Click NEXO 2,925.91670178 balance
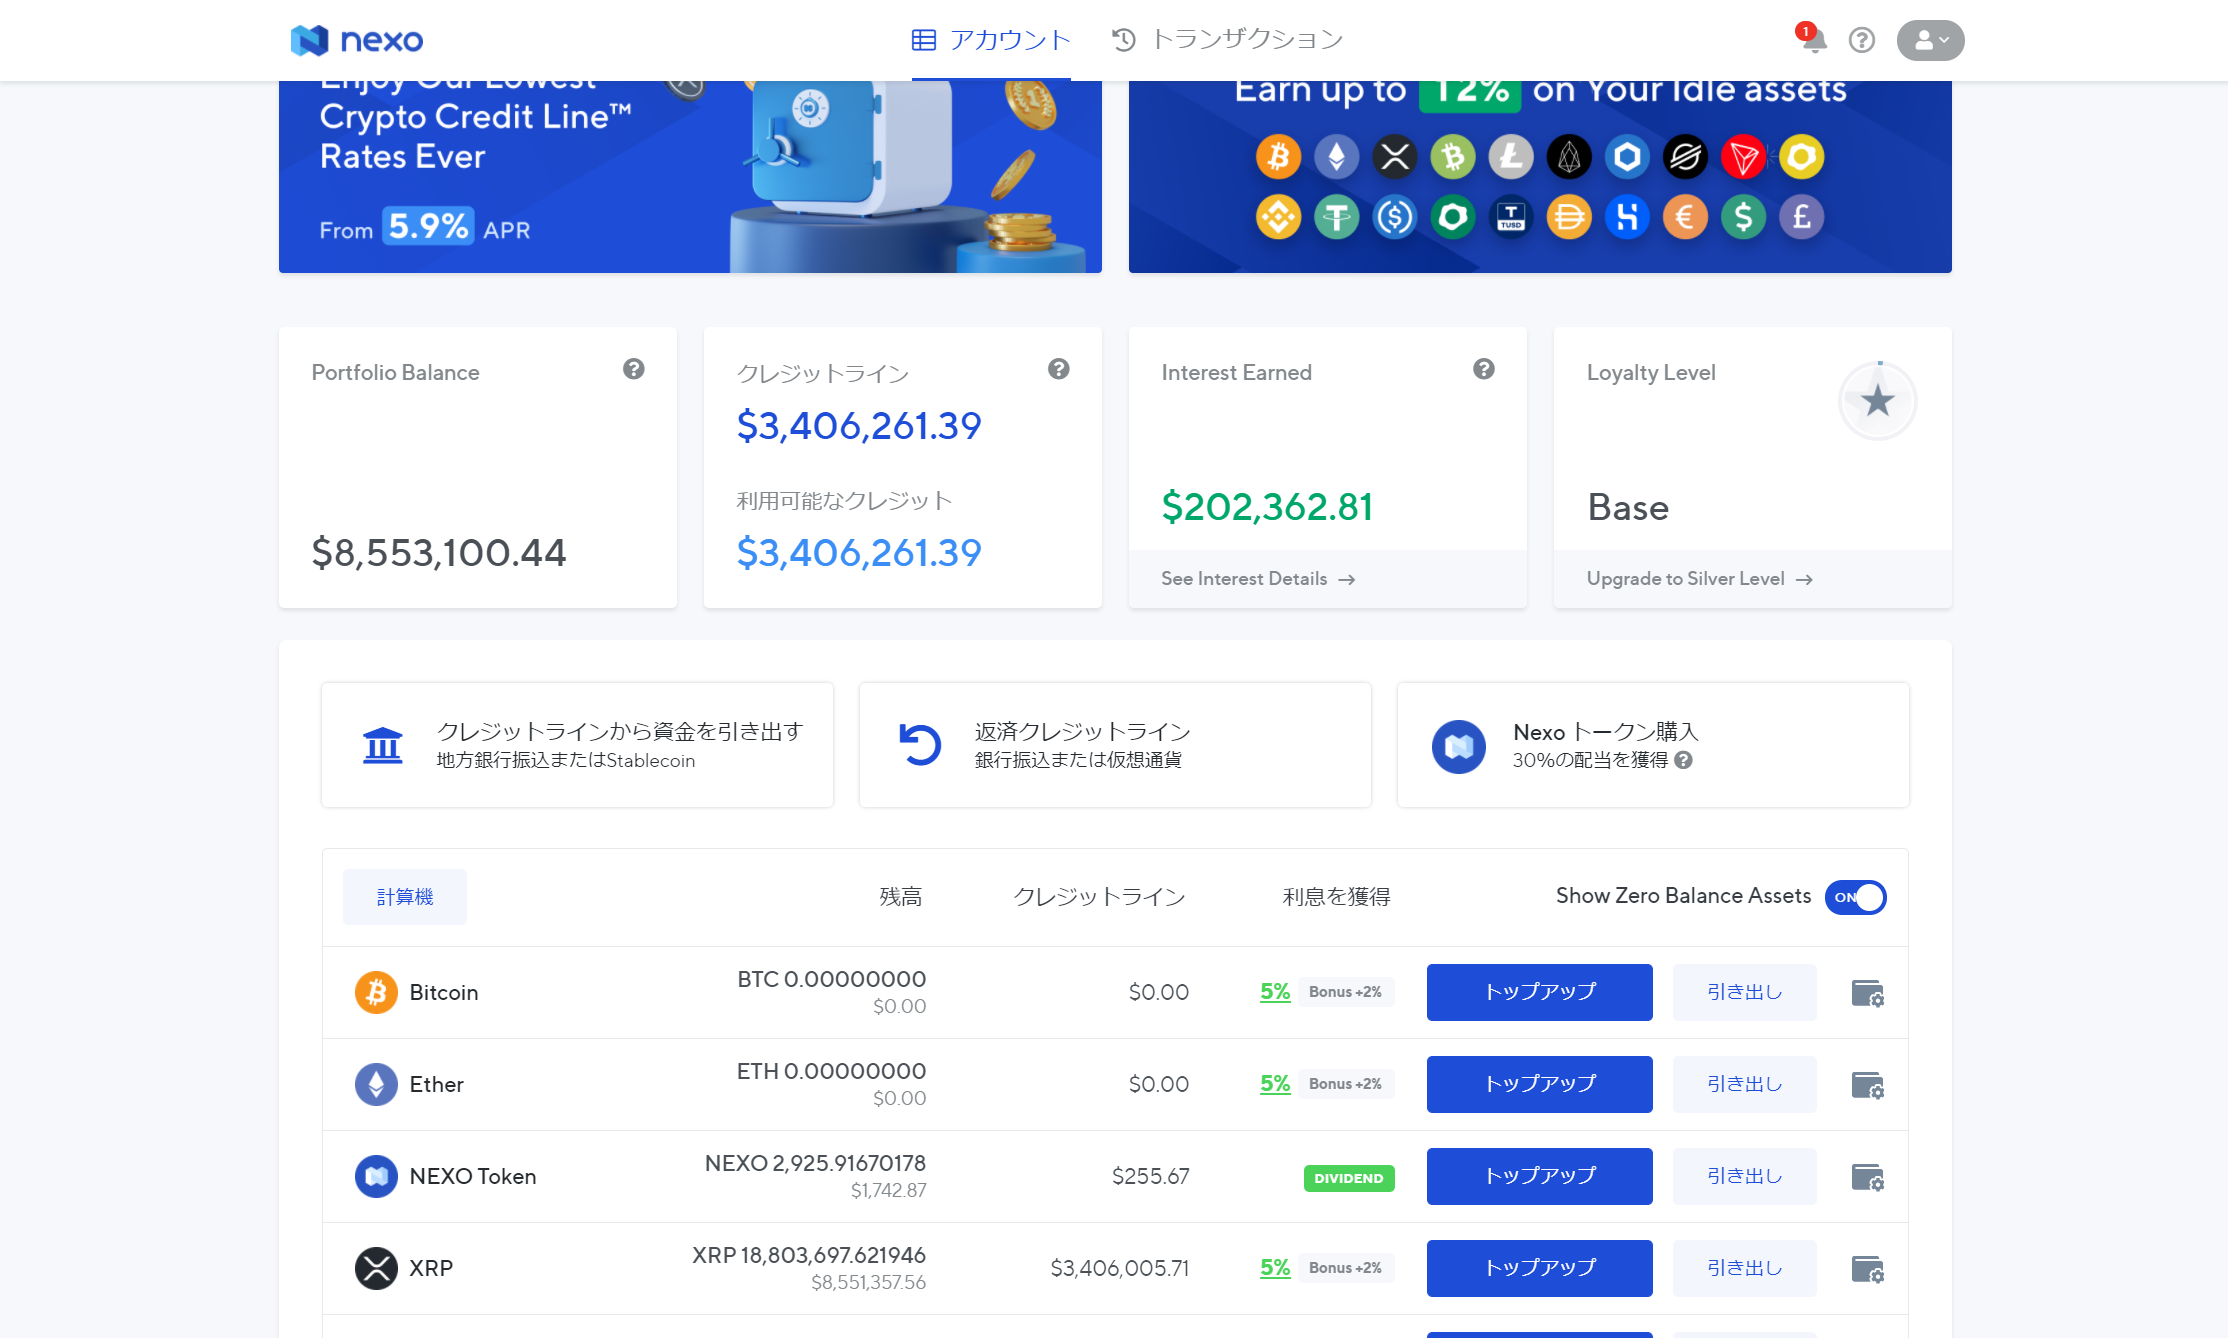 (x=815, y=1163)
